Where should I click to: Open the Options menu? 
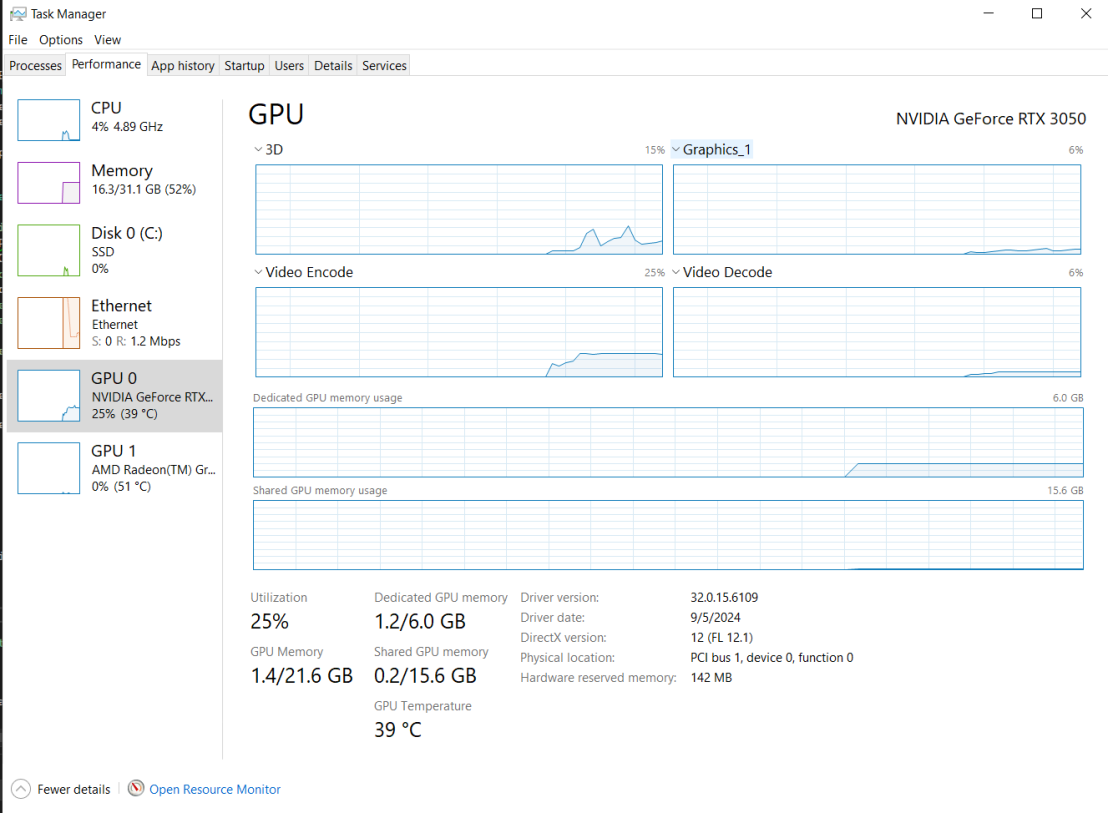click(61, 40)
